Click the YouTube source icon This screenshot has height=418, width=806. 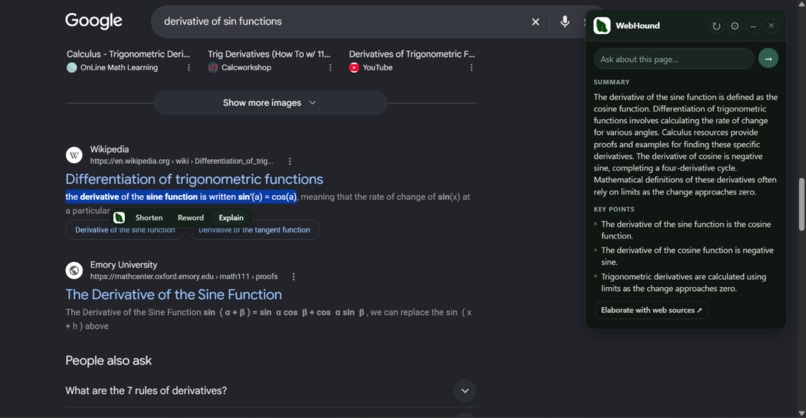tap(354, 67)
